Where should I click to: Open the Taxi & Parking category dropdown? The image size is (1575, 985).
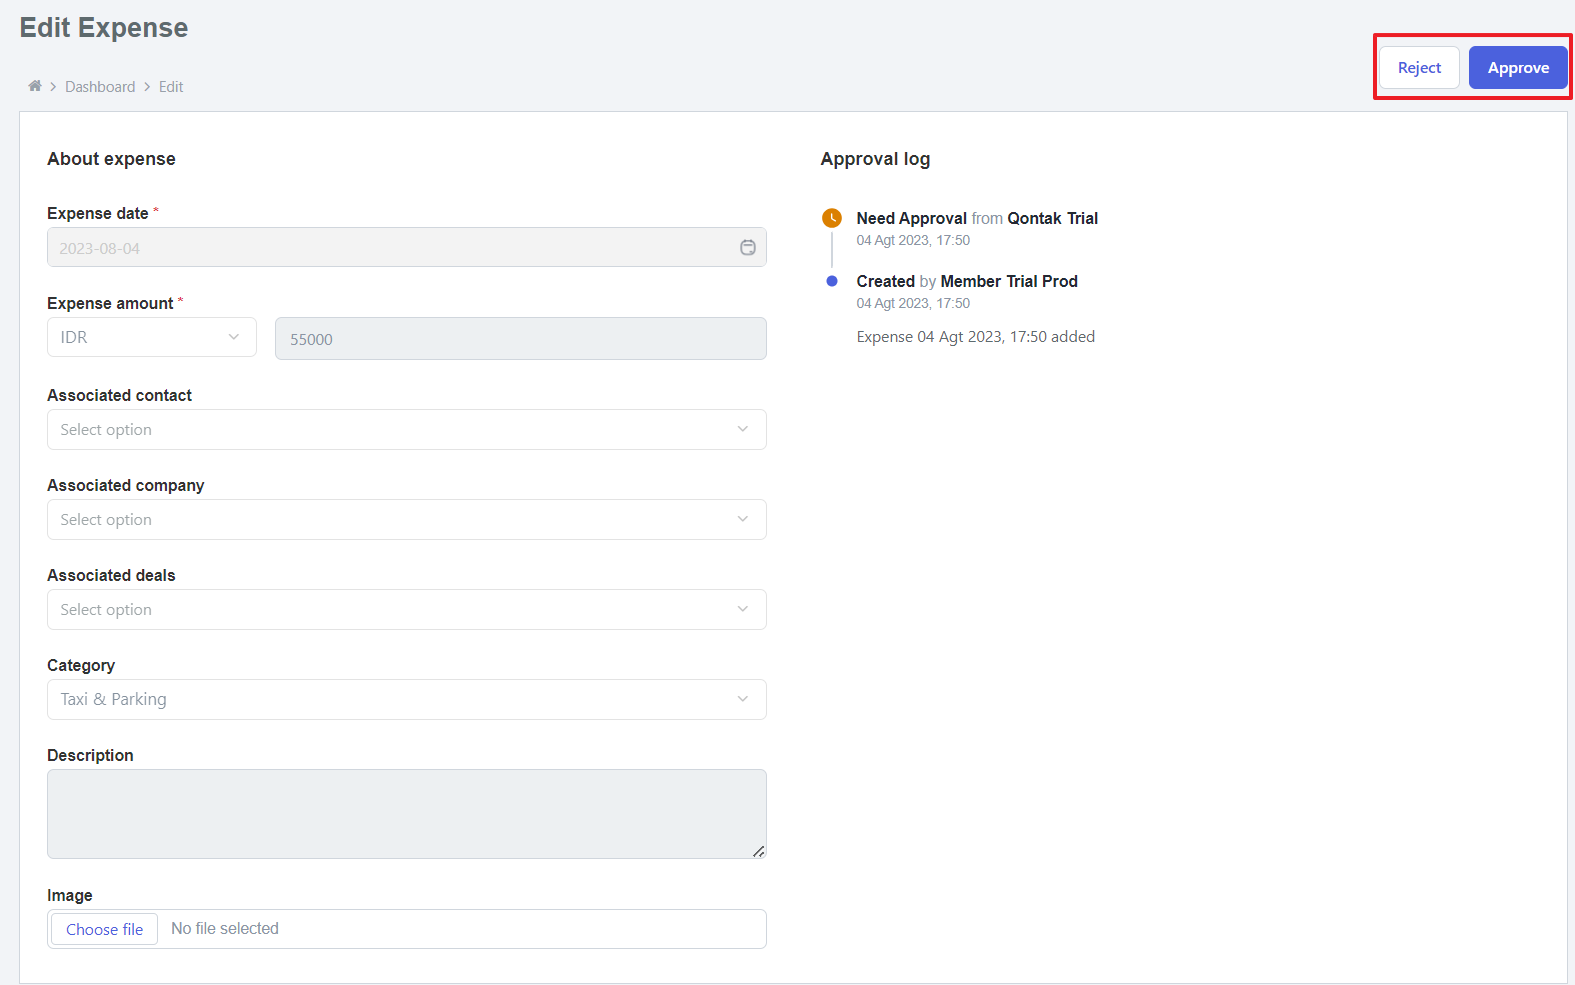point(406,700)
